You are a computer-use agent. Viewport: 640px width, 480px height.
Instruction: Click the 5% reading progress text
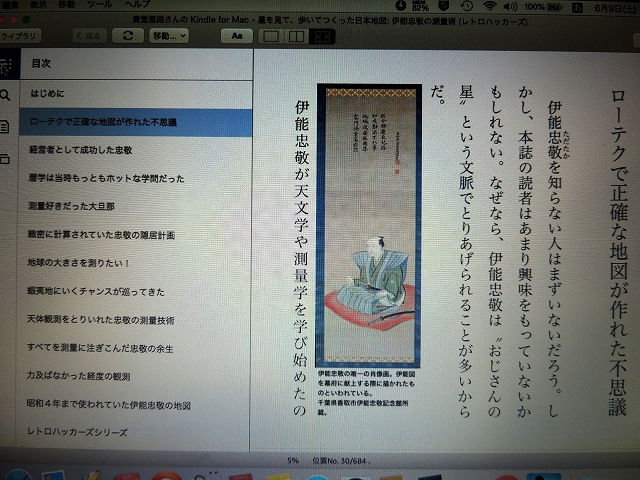point(293,461)
